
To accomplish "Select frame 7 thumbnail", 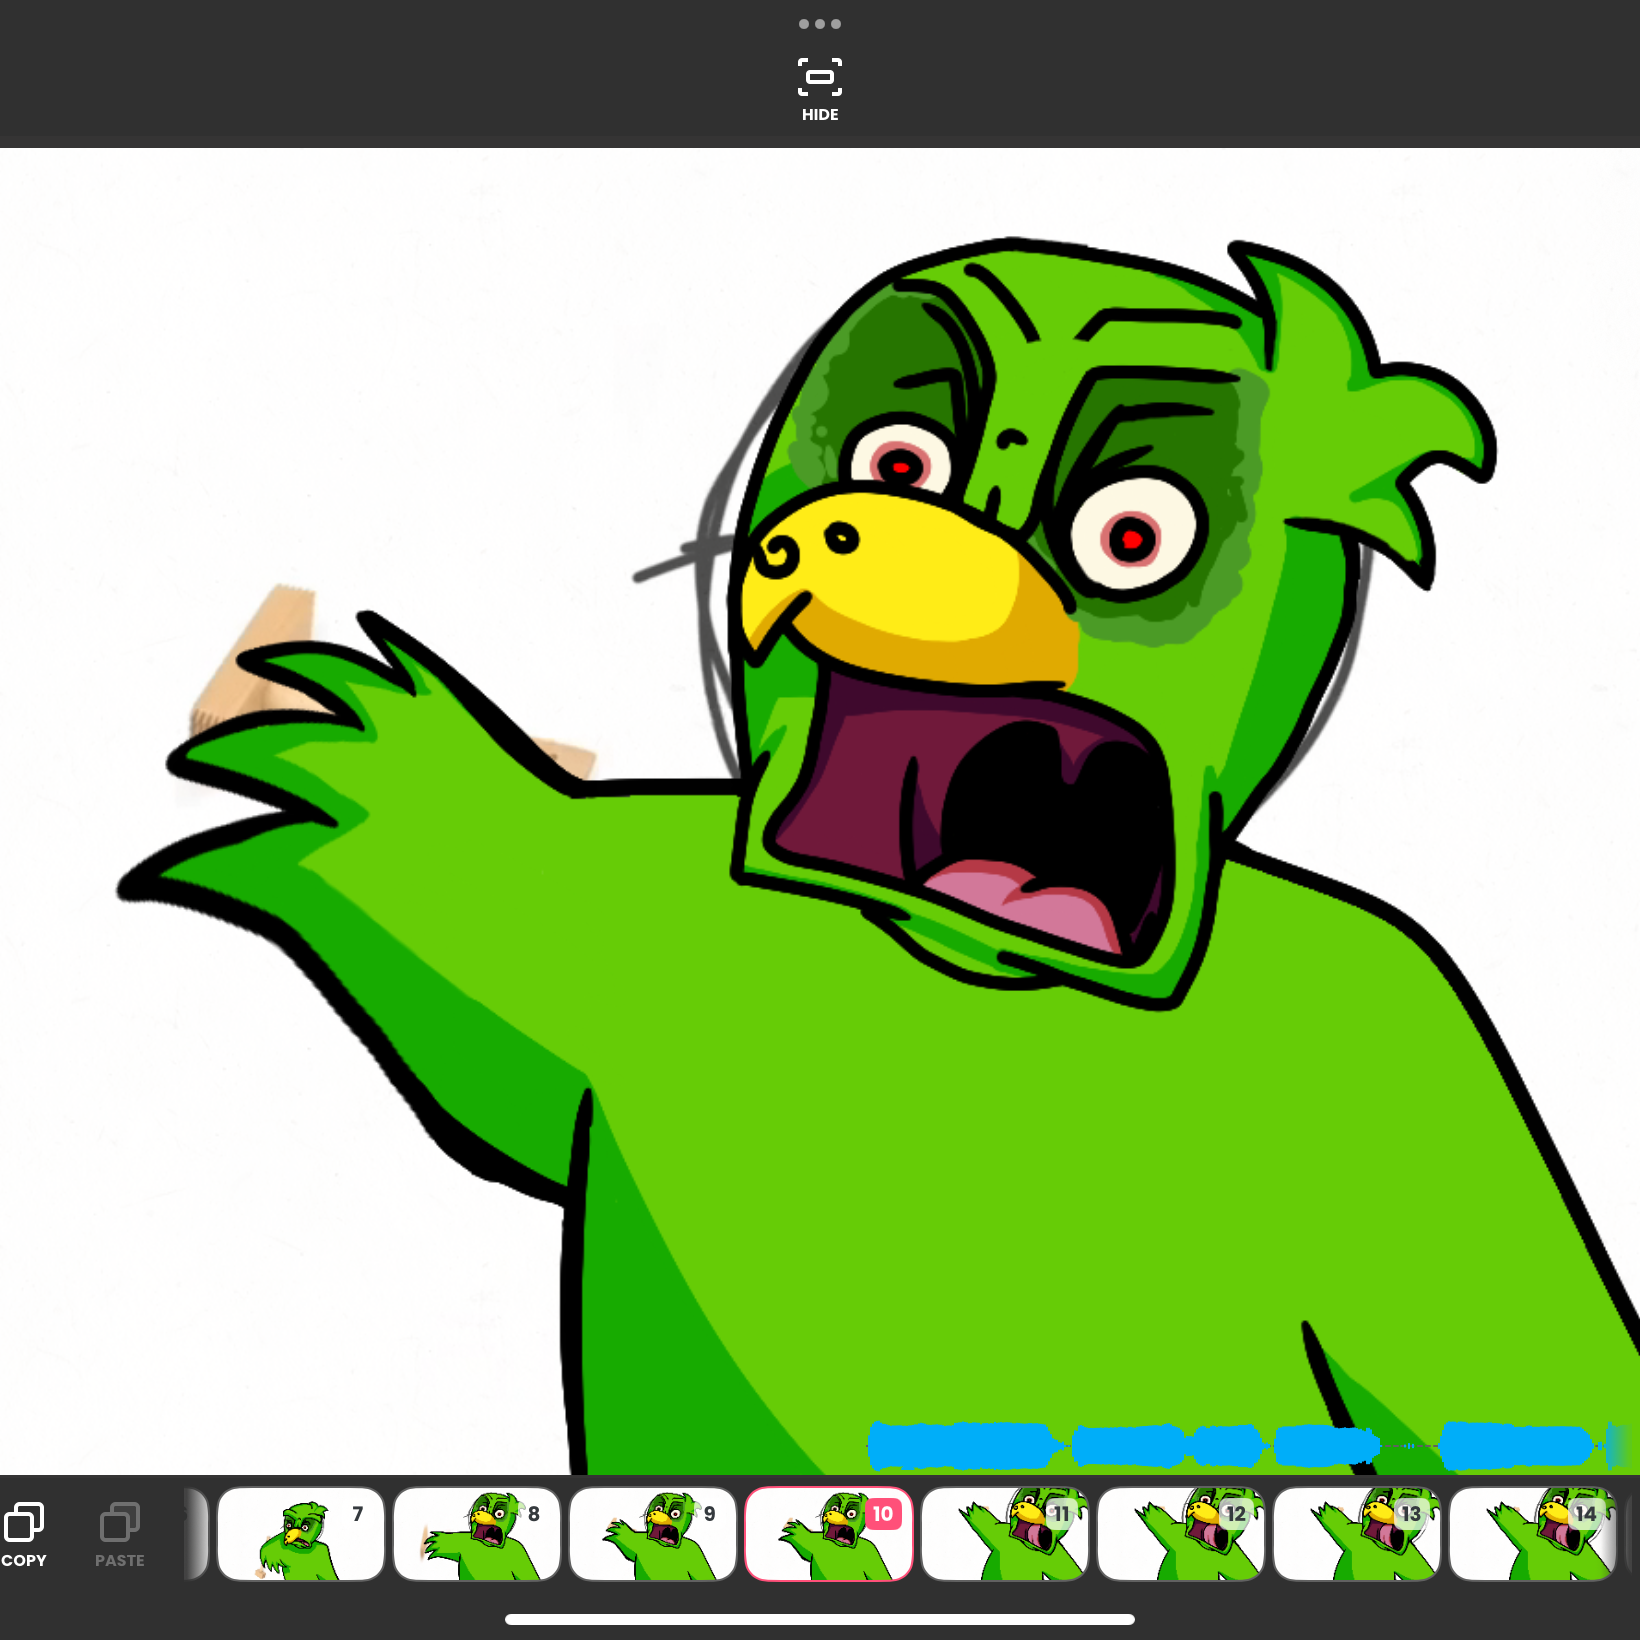I will [301, 1533].
